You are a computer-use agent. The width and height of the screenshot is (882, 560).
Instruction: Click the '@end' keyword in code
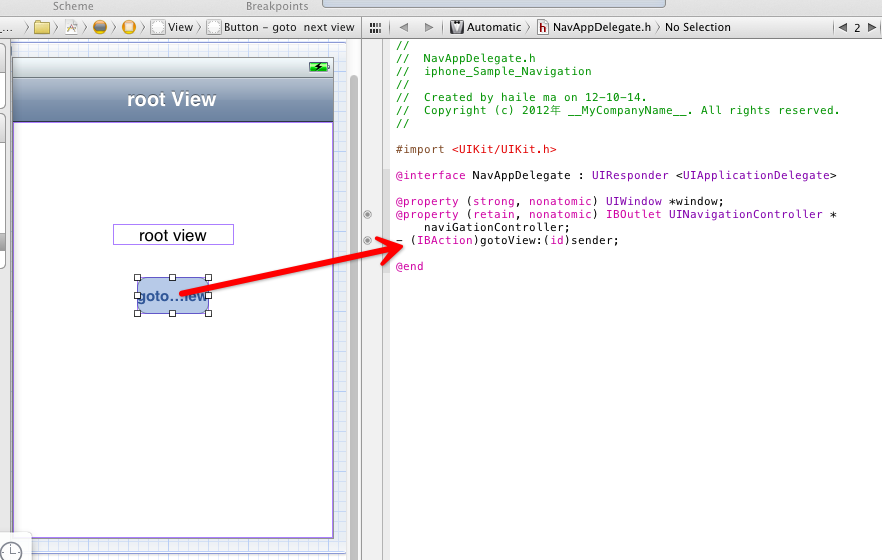410,267
